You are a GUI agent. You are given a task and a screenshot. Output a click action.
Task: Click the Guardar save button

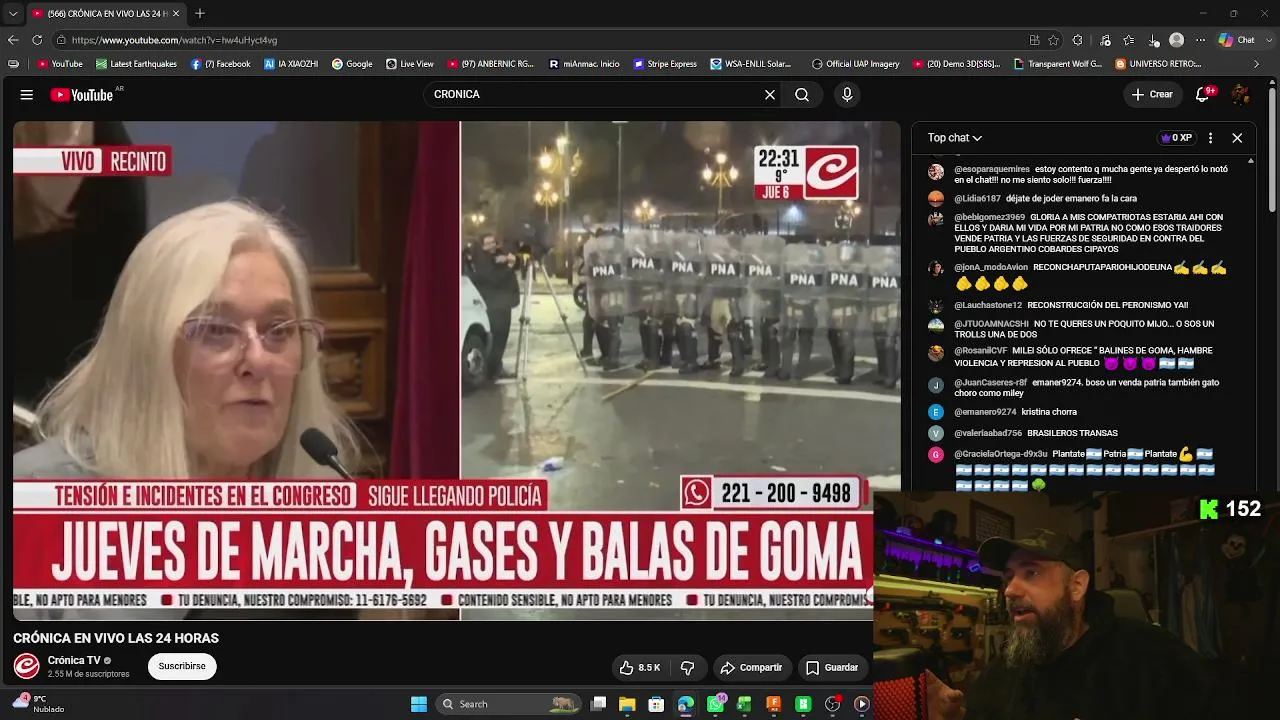[832, 668]
